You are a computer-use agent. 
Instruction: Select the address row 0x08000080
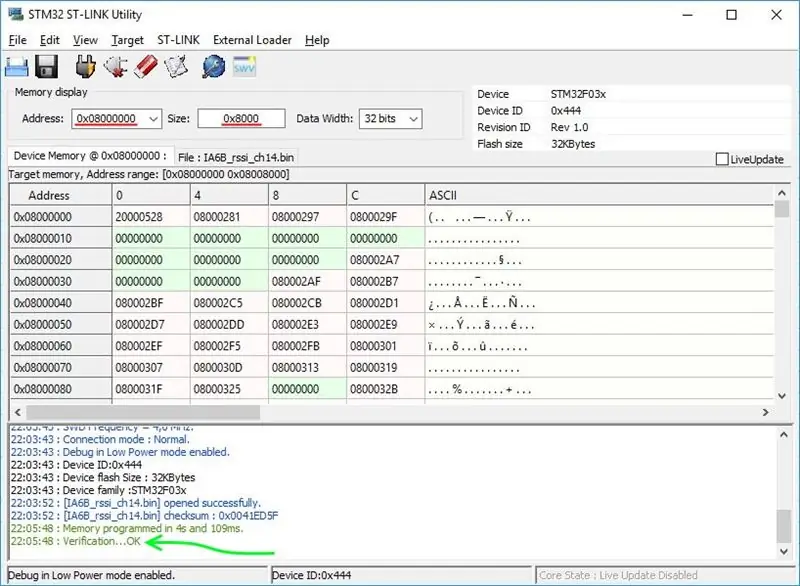(x=61, y=389)
